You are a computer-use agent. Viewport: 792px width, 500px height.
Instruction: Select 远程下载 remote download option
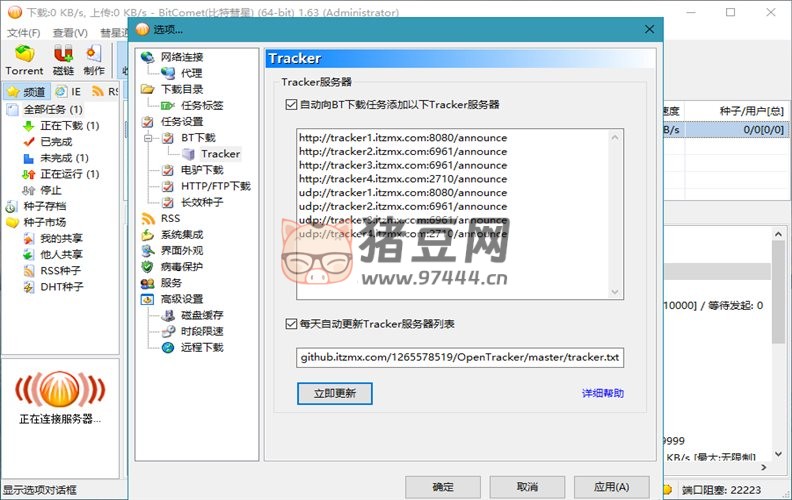(x=201, y=347)
